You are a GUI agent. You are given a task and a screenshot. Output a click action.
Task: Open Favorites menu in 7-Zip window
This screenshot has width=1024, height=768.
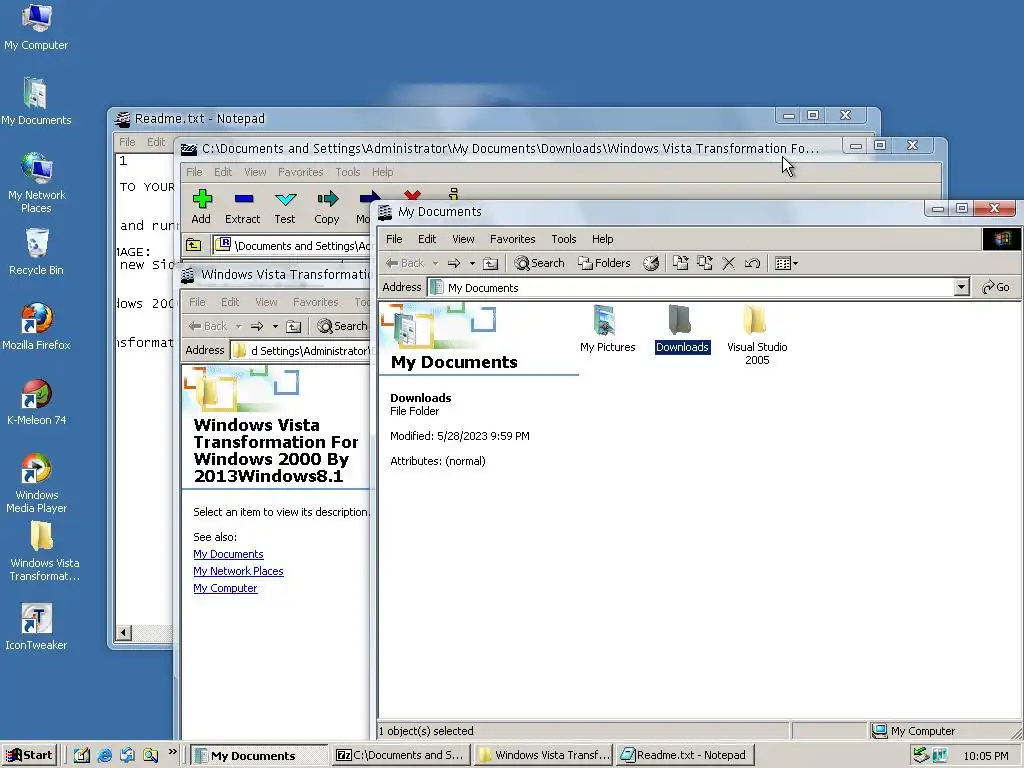[300, 172]
